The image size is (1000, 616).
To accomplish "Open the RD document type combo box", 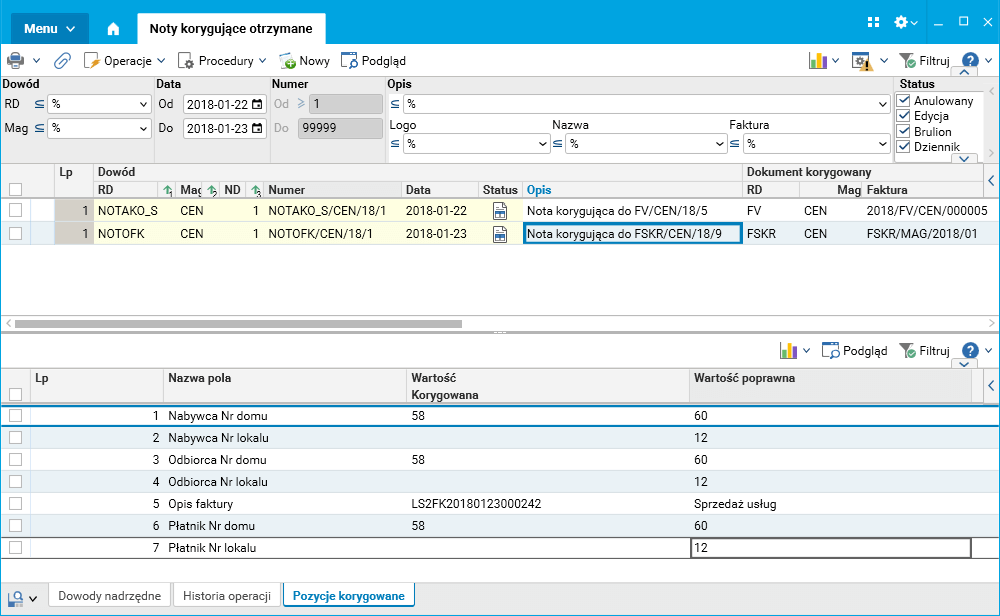I will [99, 103].
